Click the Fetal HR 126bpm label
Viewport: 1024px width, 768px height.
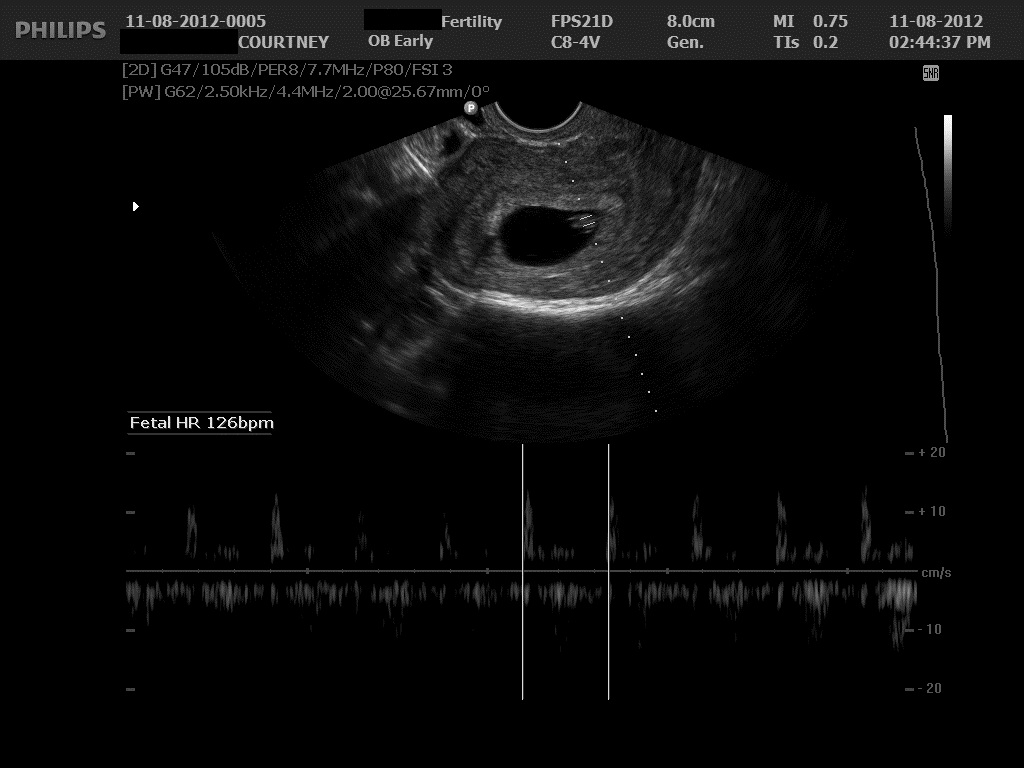point(201,423)
